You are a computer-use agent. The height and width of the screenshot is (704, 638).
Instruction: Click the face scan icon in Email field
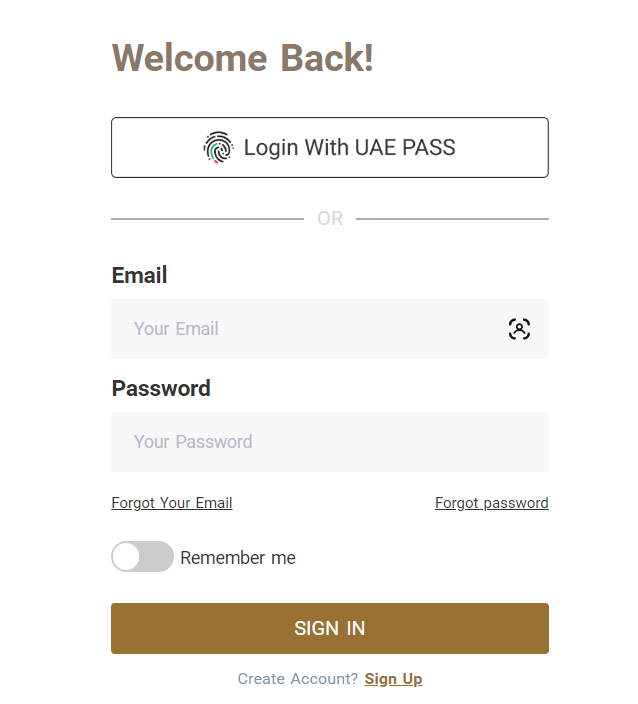coord(519,329)
